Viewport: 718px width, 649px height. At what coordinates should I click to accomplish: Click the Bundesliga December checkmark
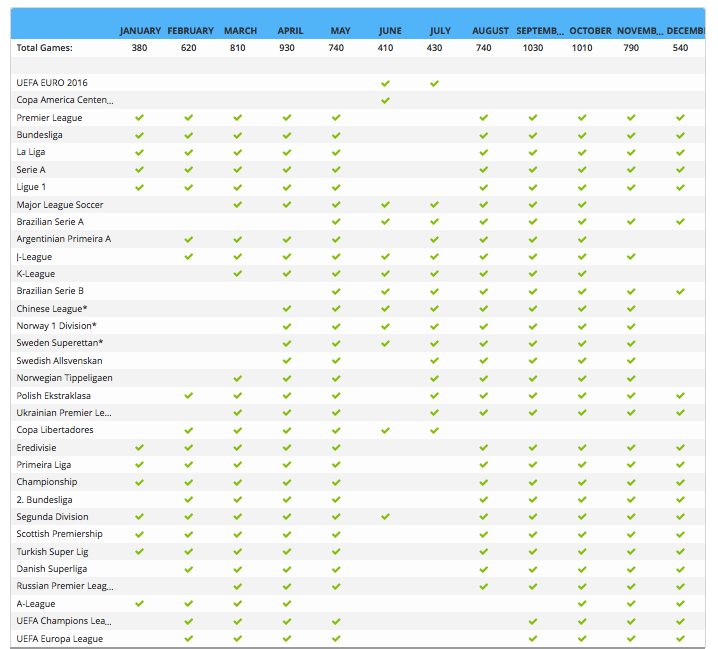680,136
